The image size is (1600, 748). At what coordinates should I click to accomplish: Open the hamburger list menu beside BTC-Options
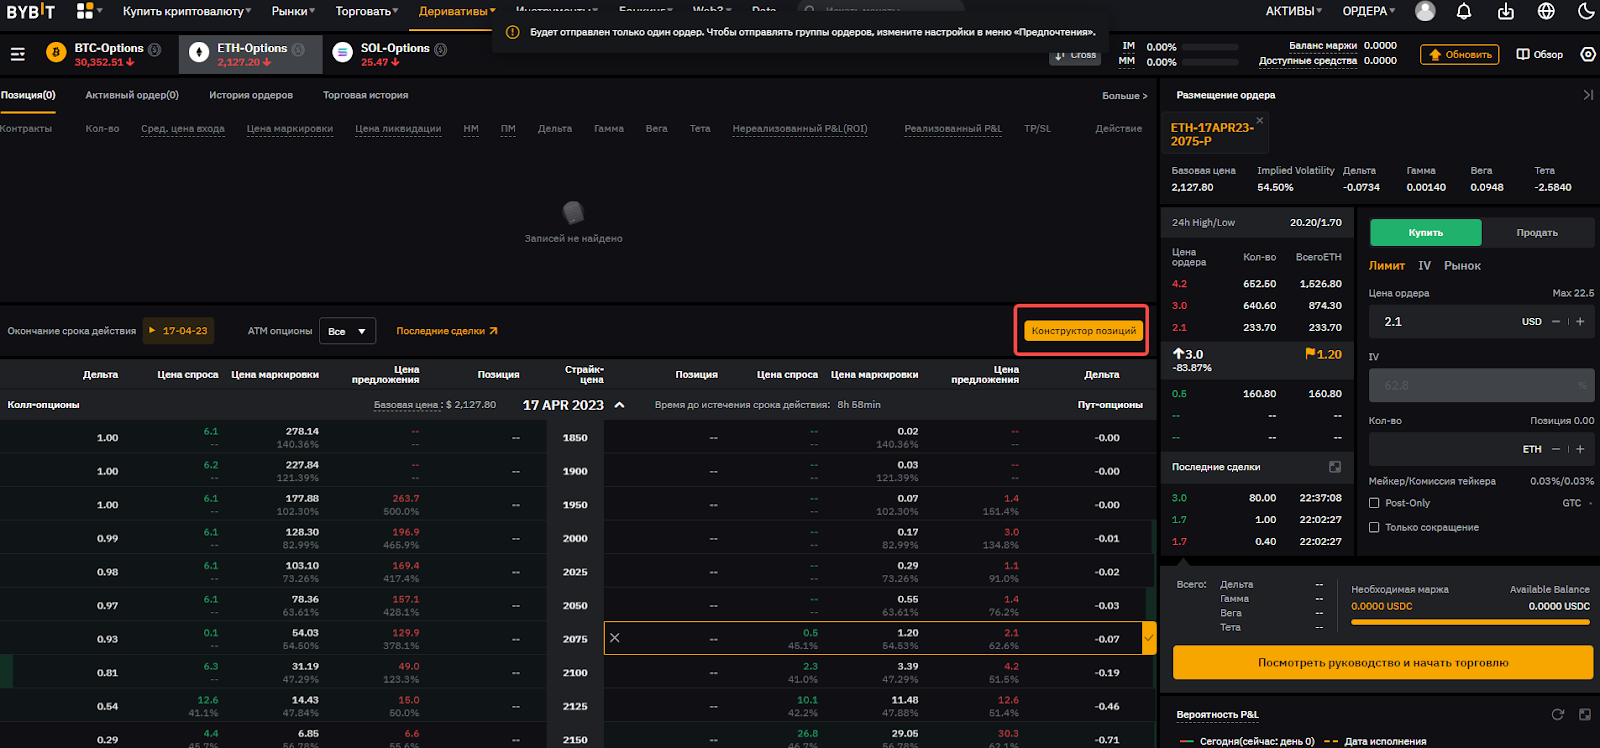pos(17,54)
